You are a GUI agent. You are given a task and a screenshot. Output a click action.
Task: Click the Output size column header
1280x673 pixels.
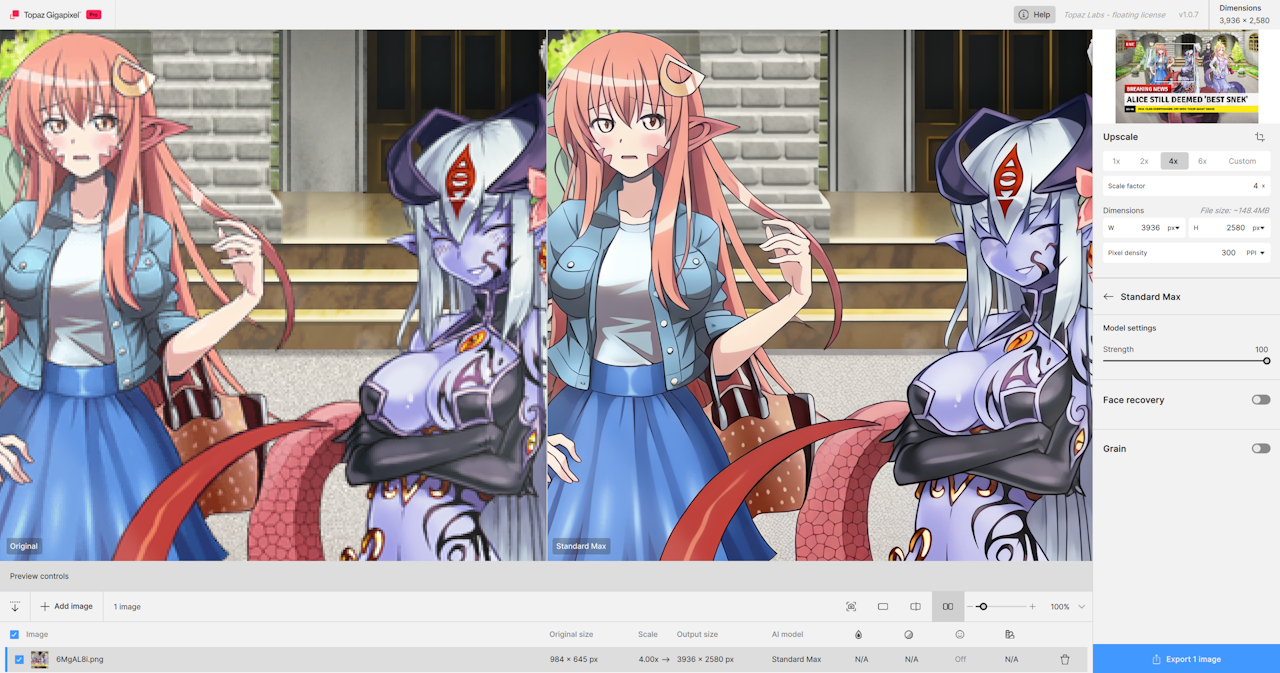697,634
